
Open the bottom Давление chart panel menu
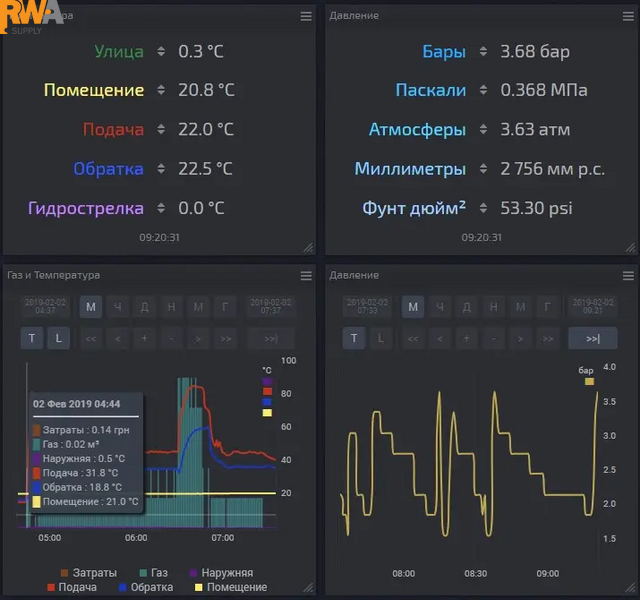tap(628, 276)
